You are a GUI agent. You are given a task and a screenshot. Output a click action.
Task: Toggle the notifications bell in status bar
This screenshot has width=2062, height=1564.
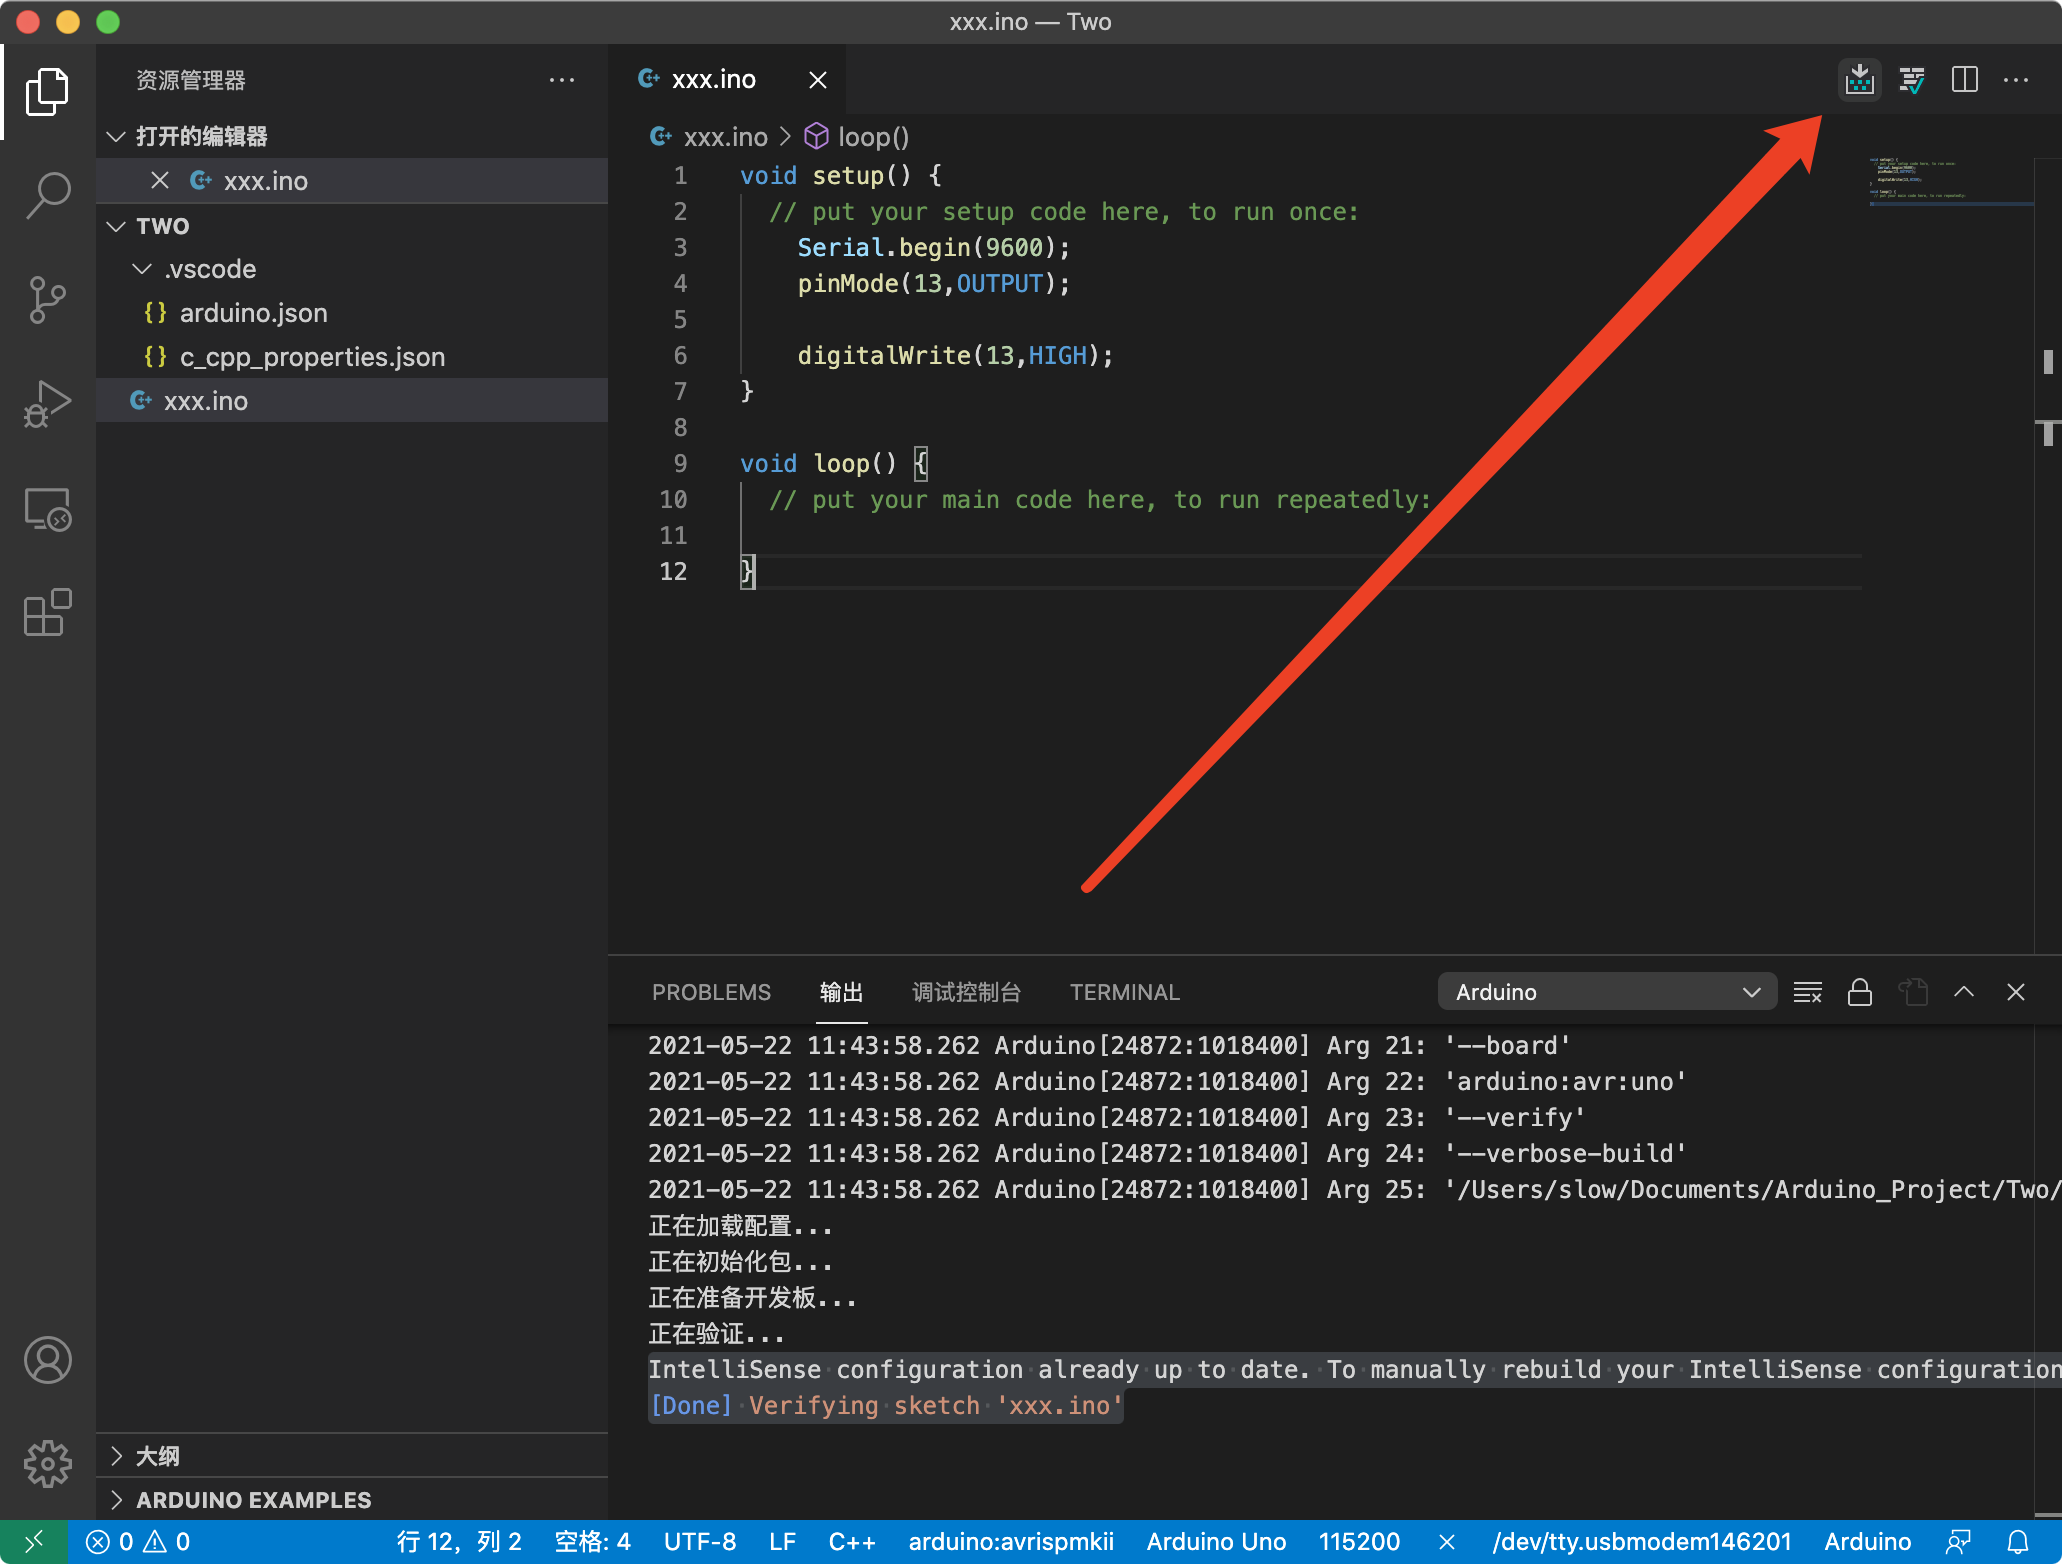point(2018,1542)
